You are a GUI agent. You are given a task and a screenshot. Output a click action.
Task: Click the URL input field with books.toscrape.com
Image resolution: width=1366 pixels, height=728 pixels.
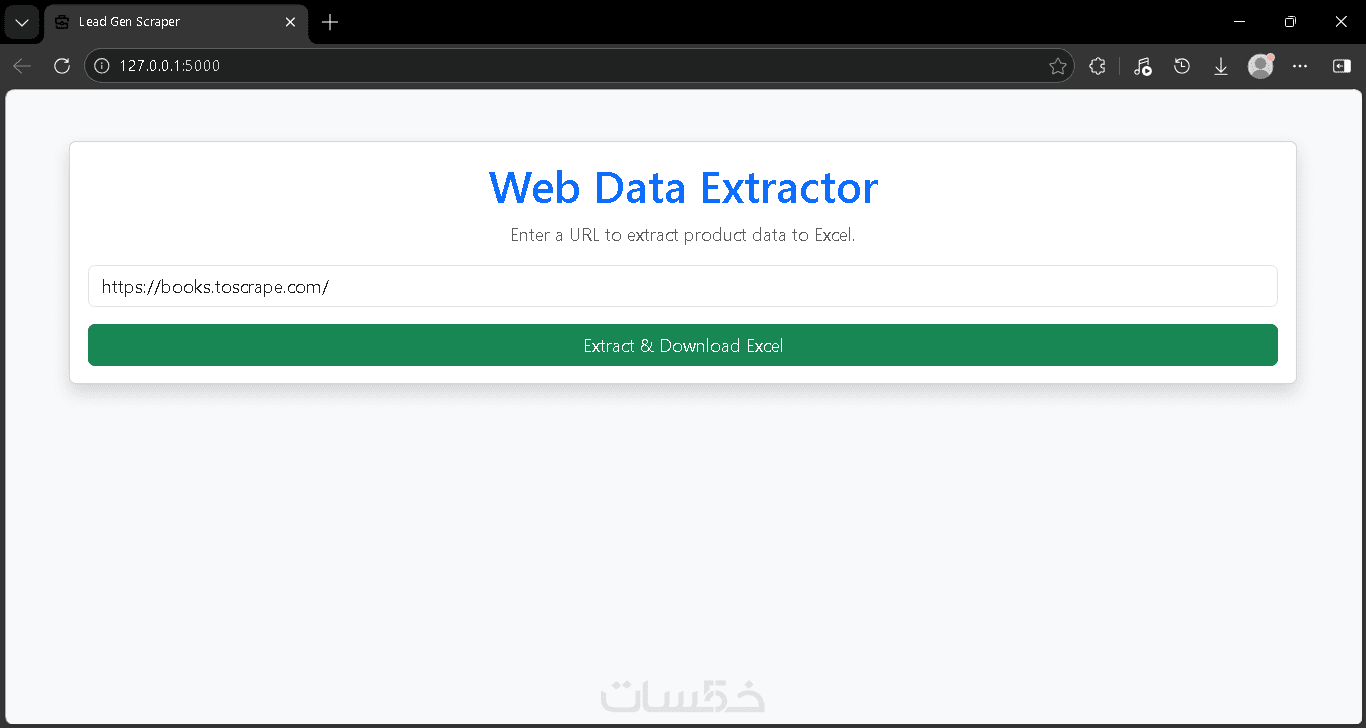(683, 286)
